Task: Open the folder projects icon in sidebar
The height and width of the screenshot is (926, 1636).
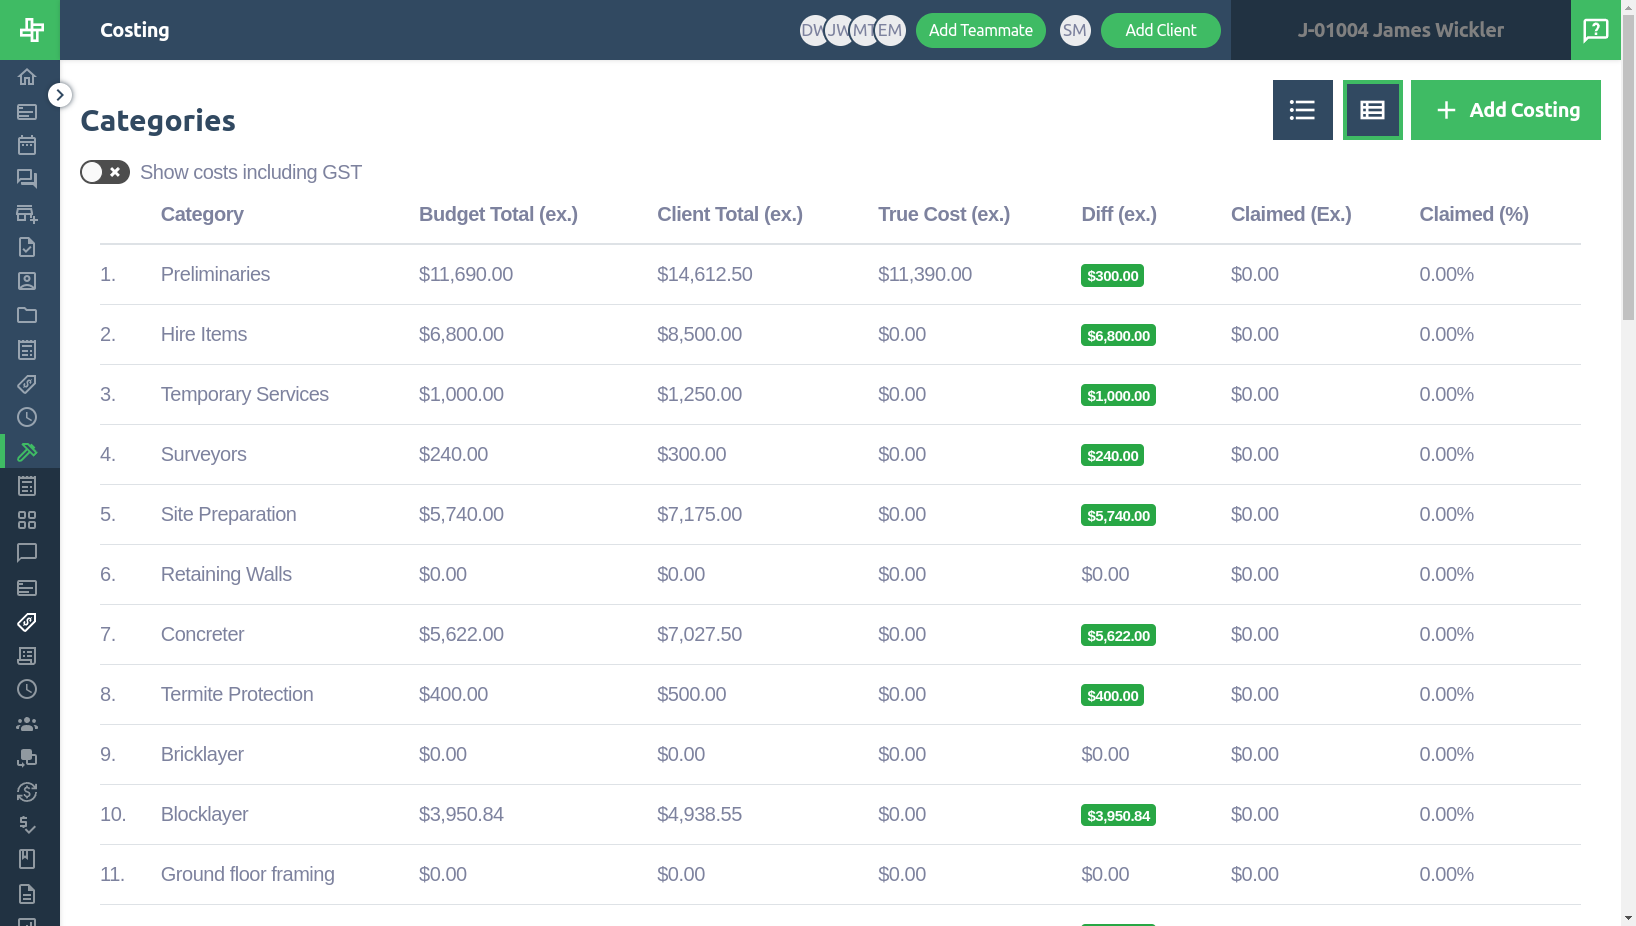Action: pos(27,315)
